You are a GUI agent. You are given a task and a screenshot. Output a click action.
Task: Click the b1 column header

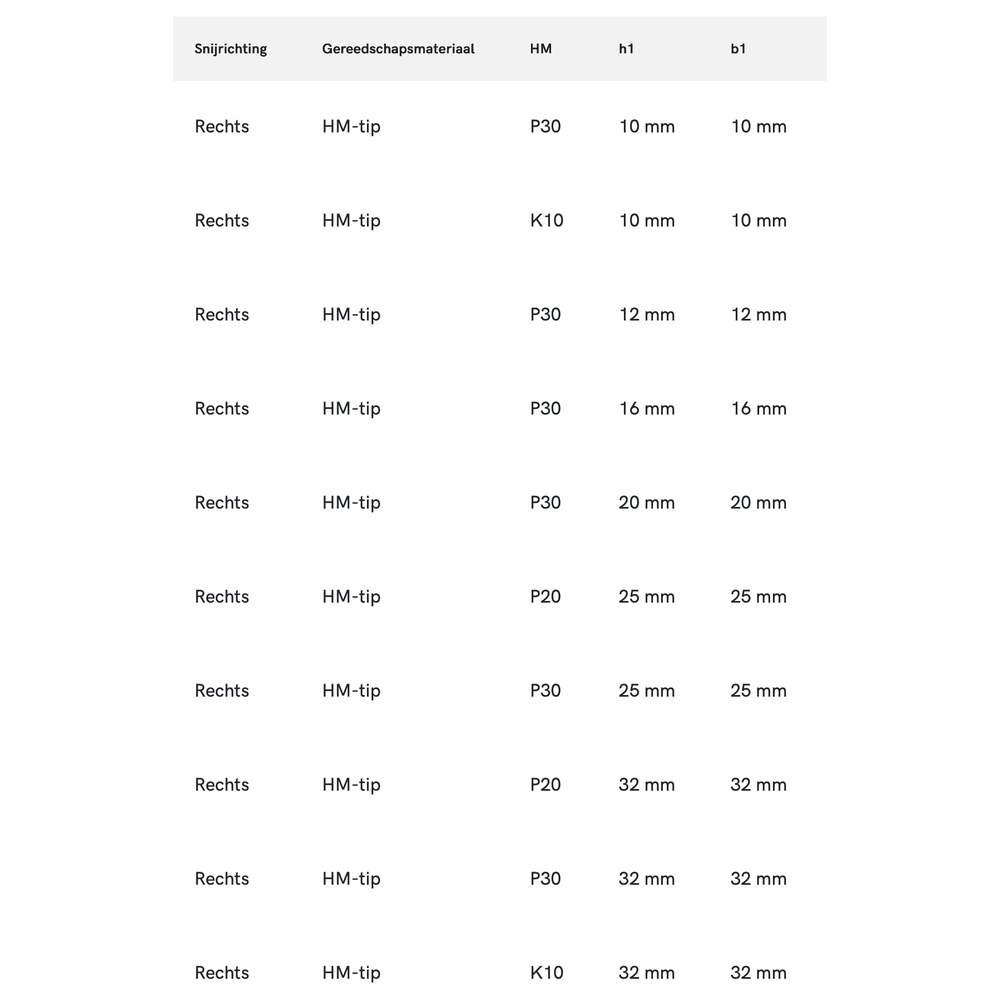[x=738, y=49]
